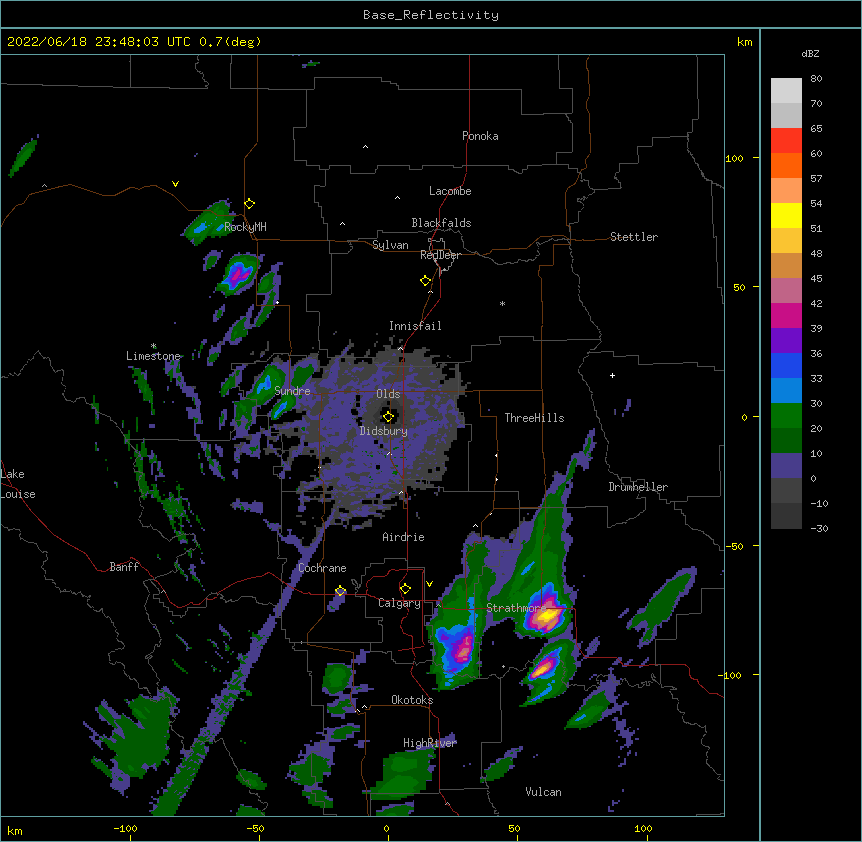Click the asterisk marker east of Innisfail
Screen dimensions: 862x842
tap(502, 304)
